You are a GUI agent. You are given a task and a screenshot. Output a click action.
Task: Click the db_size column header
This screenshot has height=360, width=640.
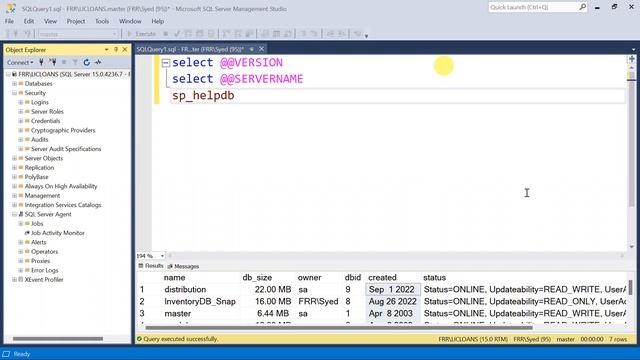coord(257,278)
